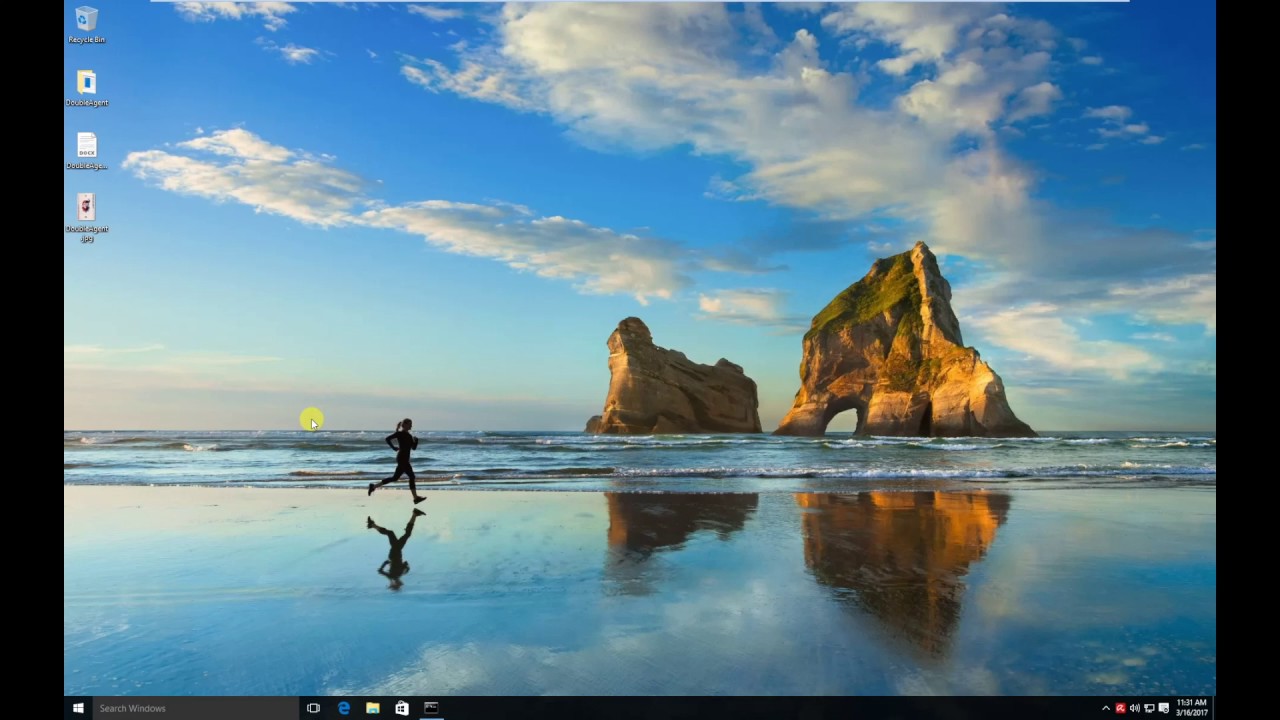Image resolution: width=1280 pixels, height=720 pixels.
Task: Open the Windows Store taskbar icon
Action: (401, 708)
